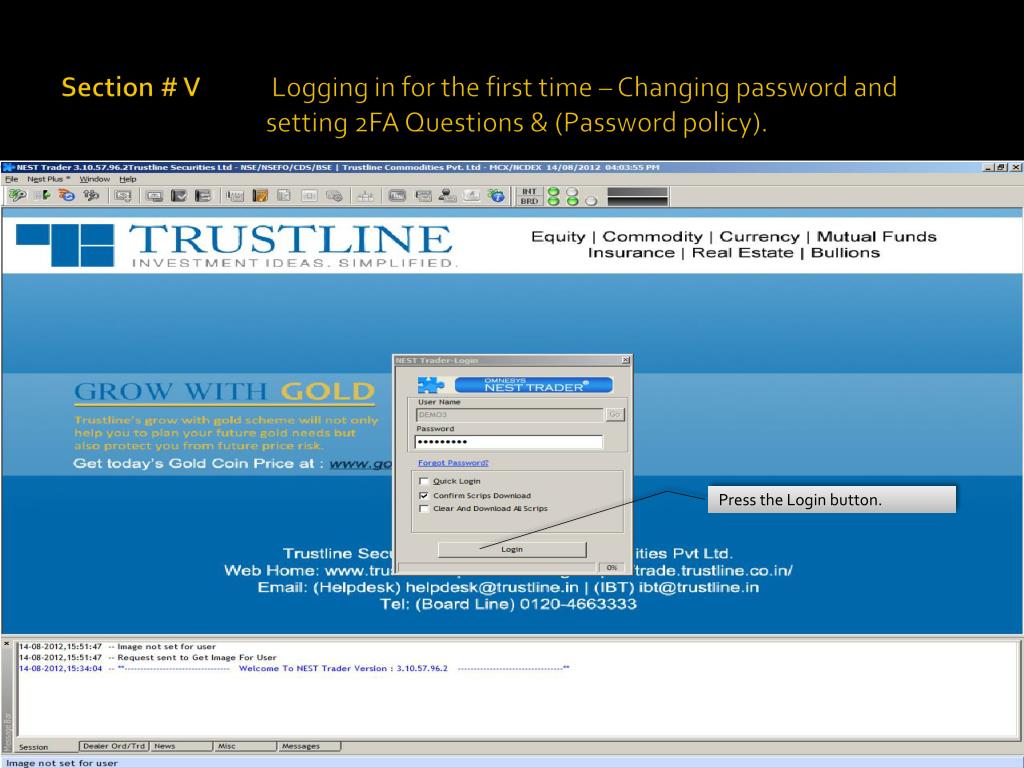This screenshot has height=768, width=1024.
Task: Open the Help menu
Action: click(x=128, y=179)
